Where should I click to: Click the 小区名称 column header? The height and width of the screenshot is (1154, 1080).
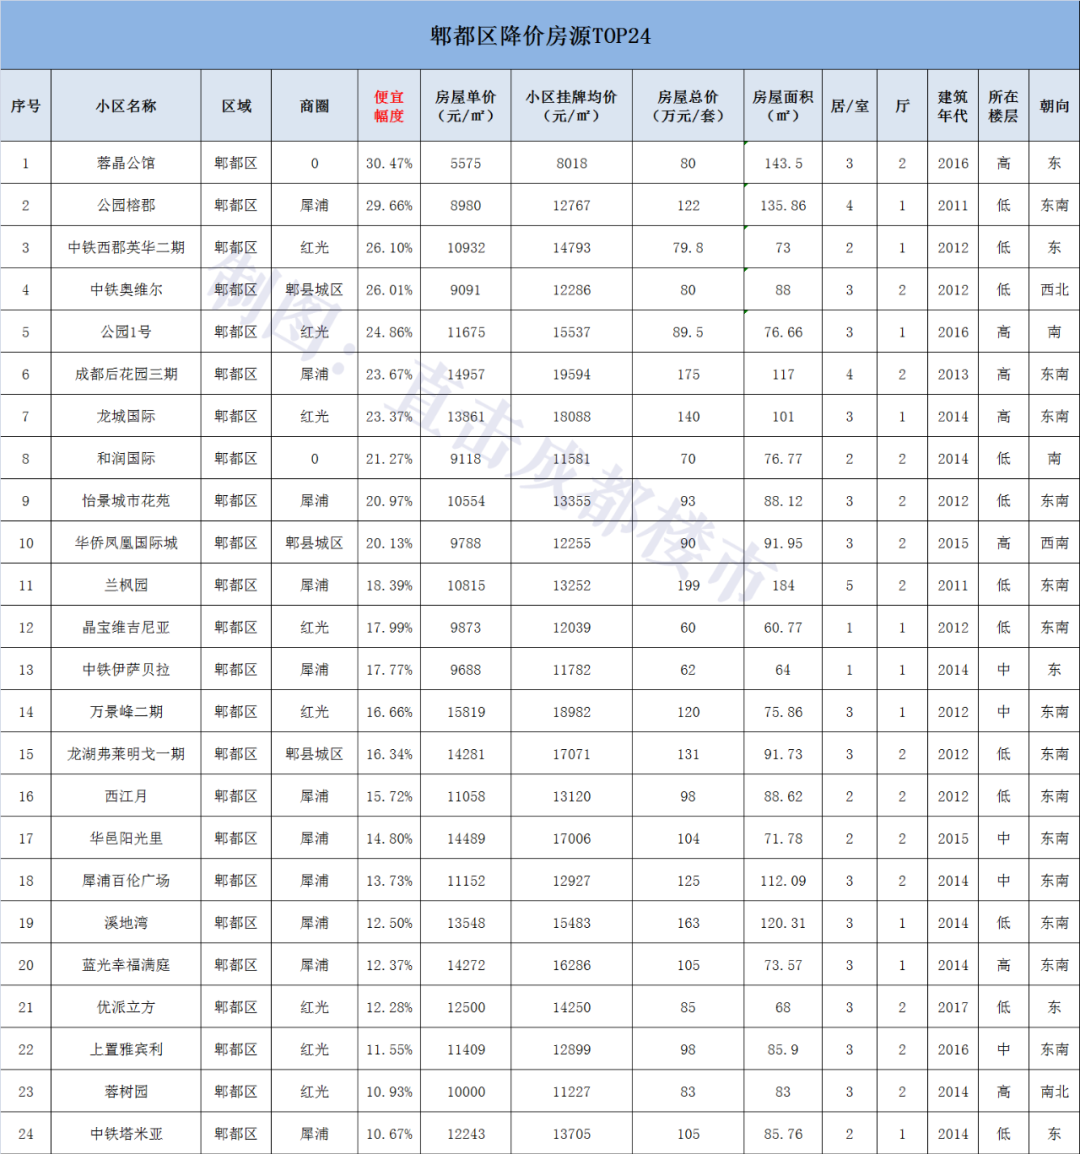pyautogui.click(x=126, y=106)
